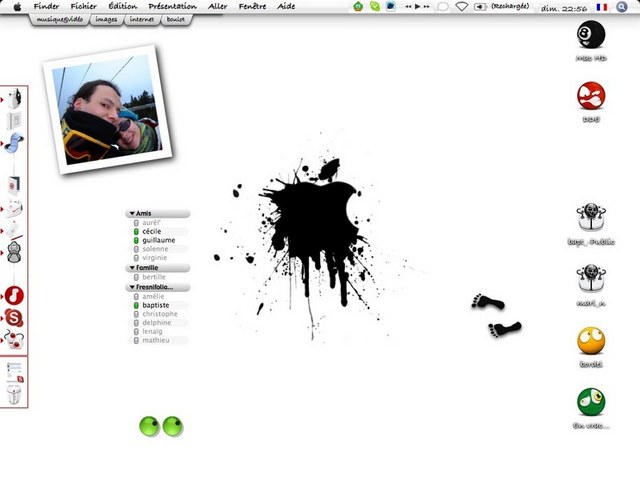Select the musique/video tab
This screenshot has height=480, width=640.
(59, 19)
